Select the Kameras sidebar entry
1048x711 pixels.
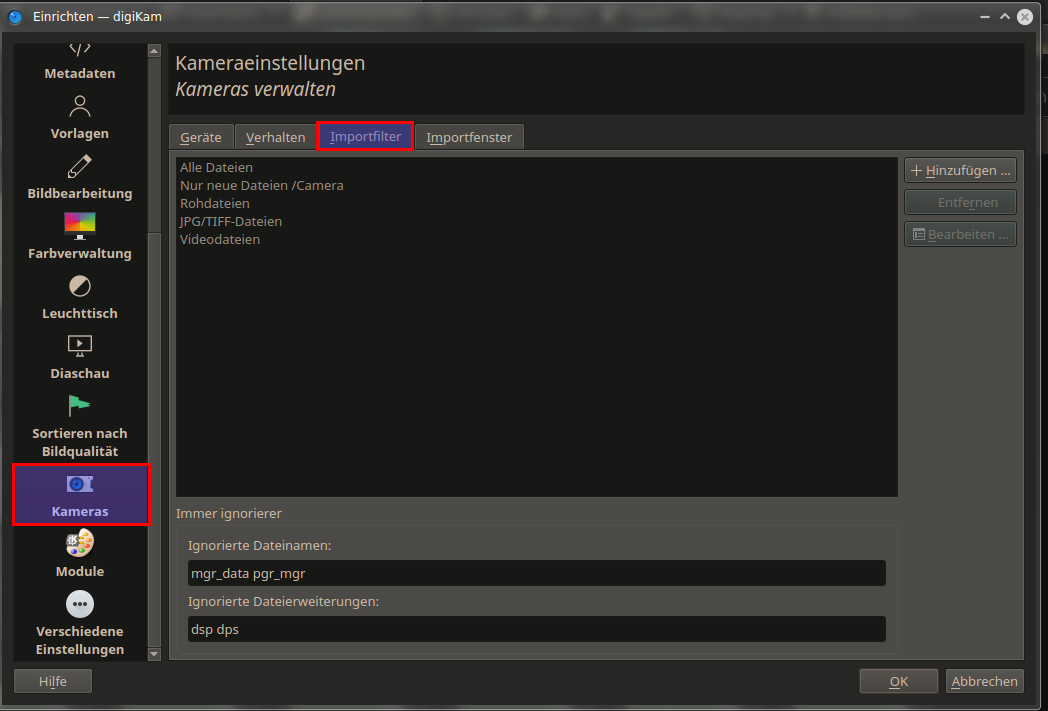[80, 494]
